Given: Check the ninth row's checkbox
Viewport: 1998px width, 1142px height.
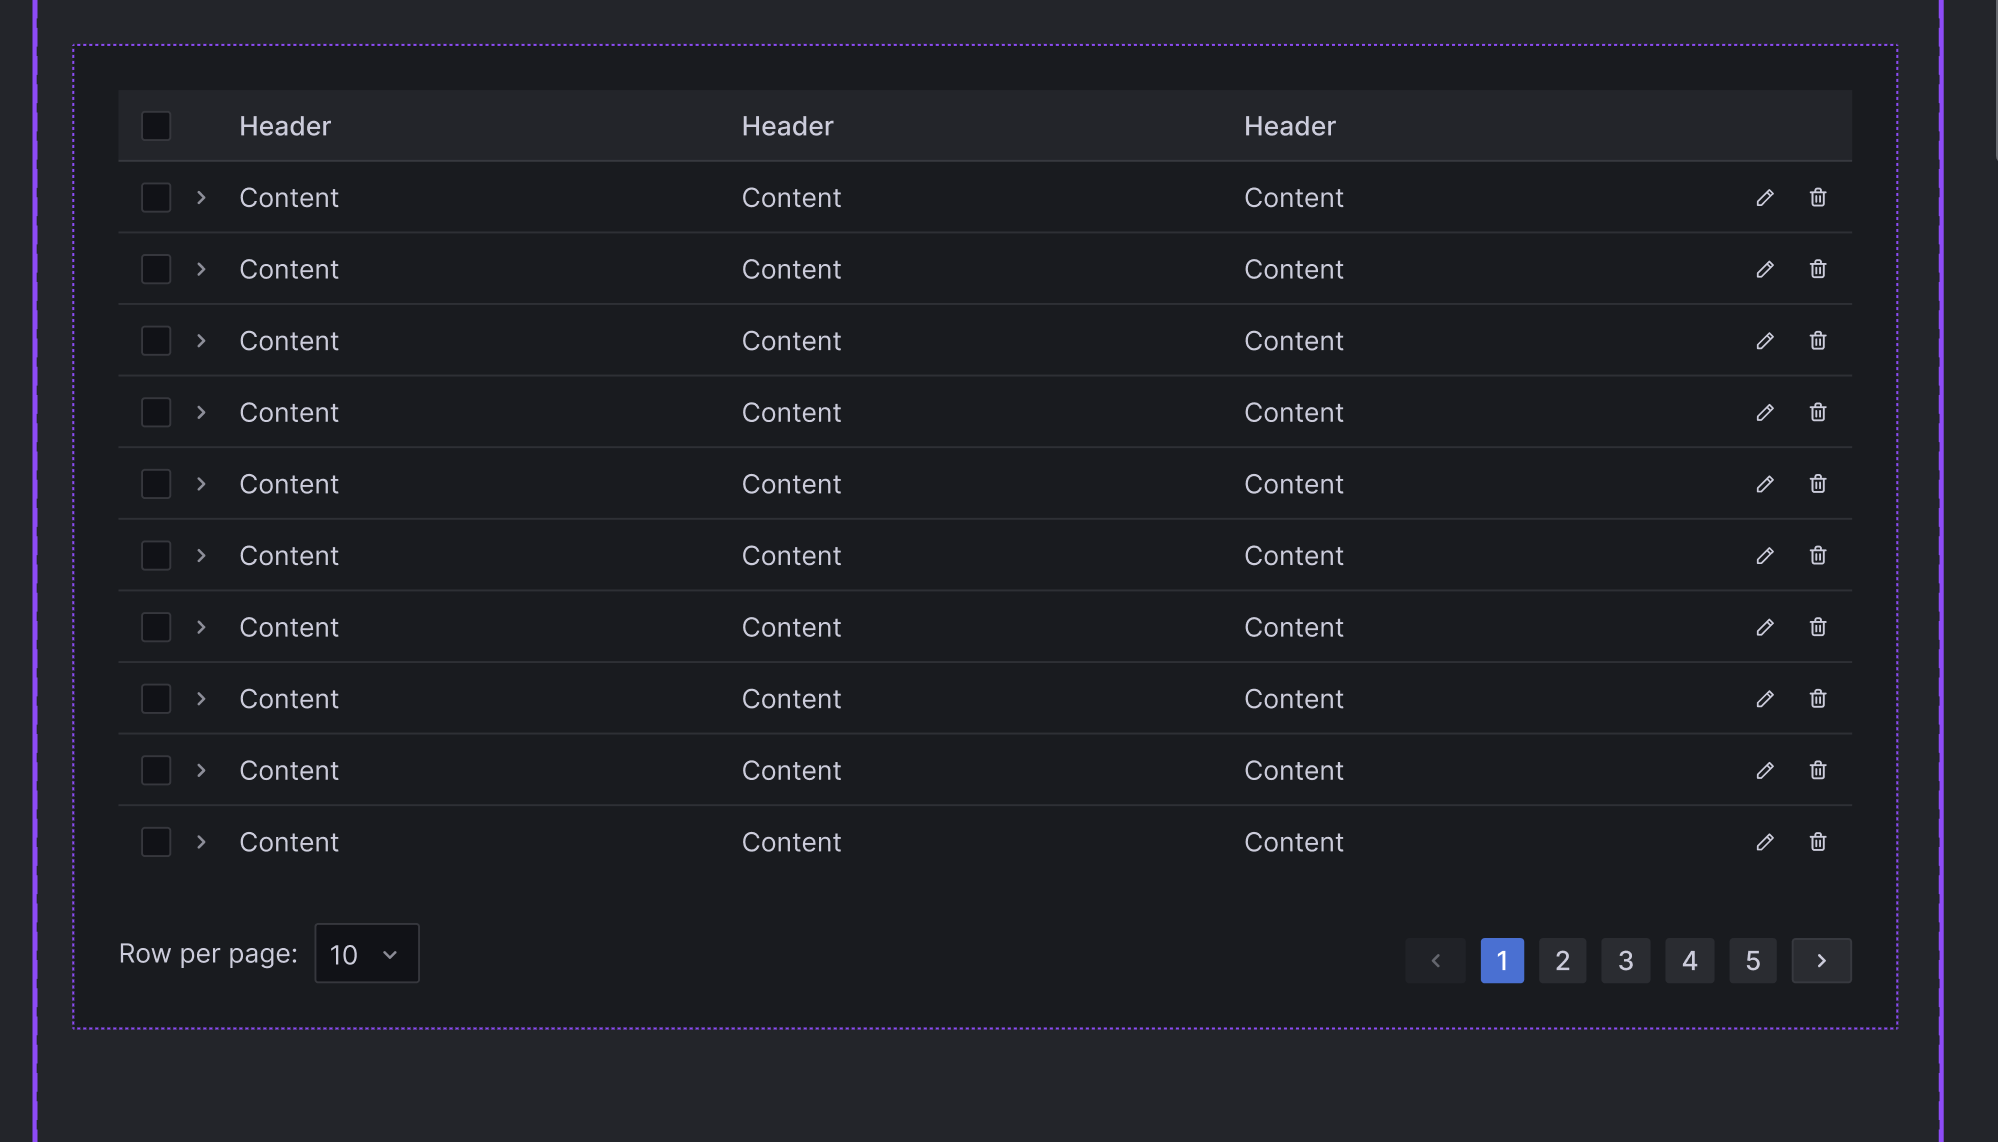Looking at the screenshot, I should tap(156, 770).
